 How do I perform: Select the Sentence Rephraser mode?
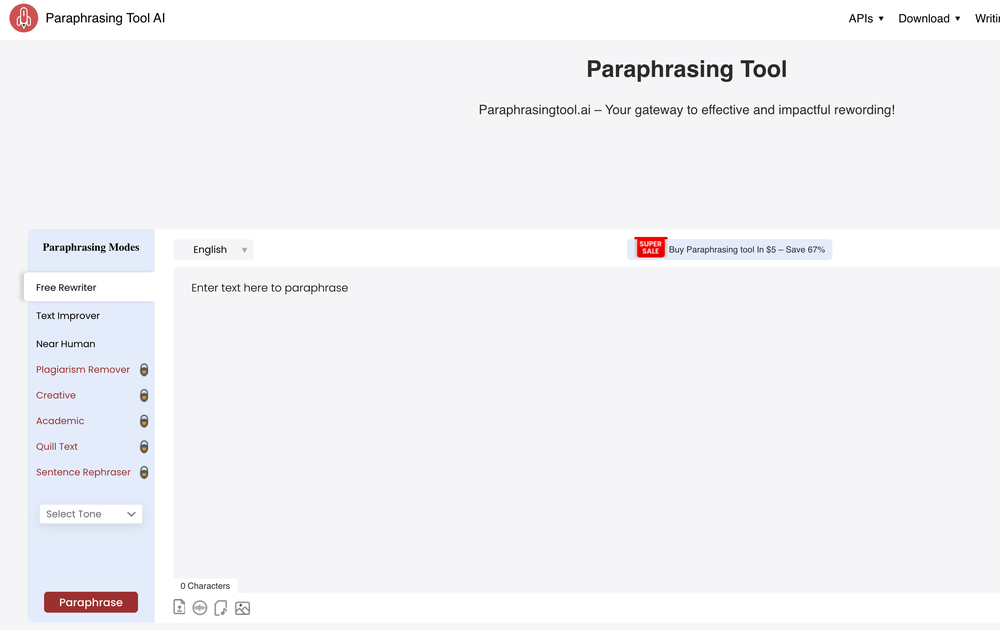(83, 472)
